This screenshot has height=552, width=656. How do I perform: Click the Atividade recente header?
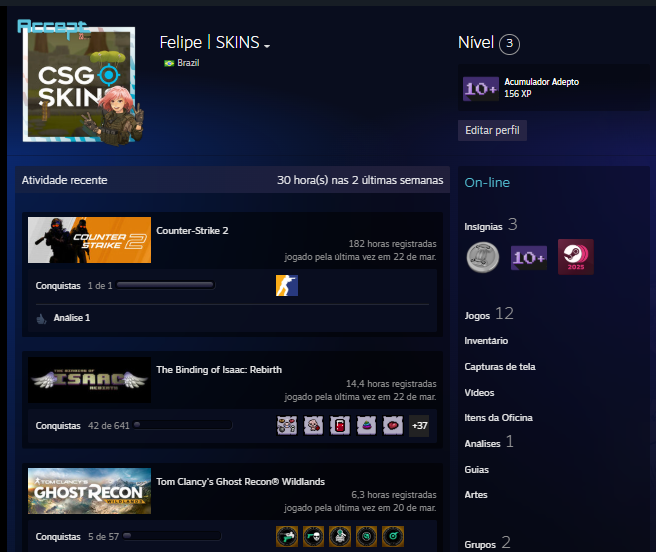coord(64,180)
